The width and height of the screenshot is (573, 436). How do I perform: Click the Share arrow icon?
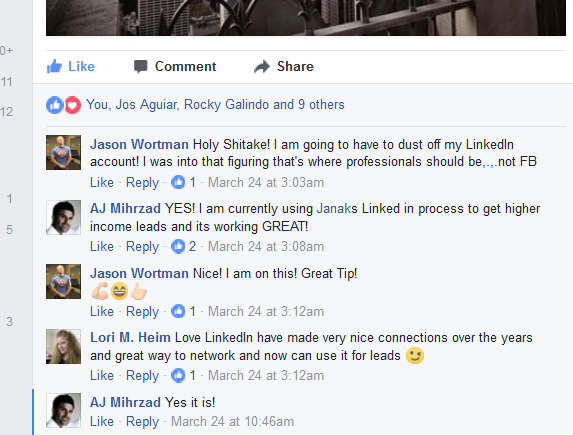(262, 67)
